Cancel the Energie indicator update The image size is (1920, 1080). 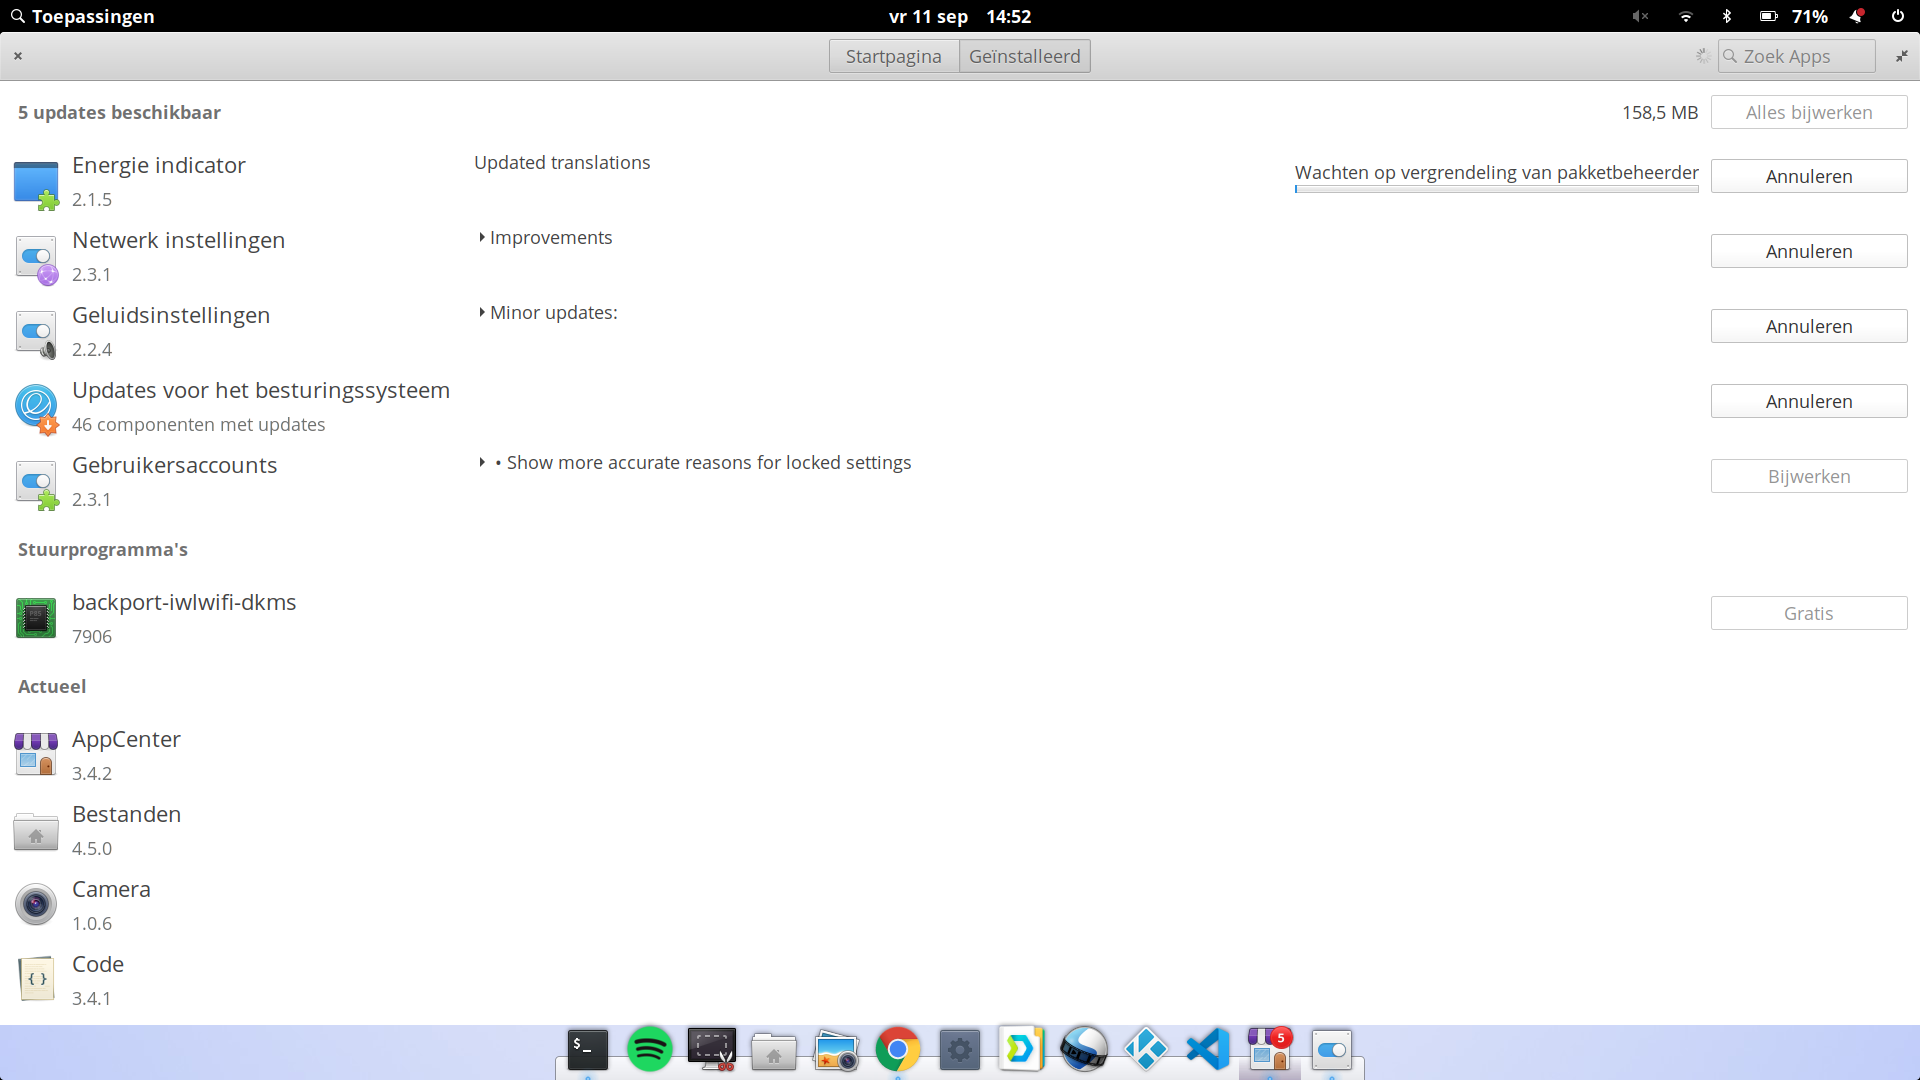(x=1808, y=176)
